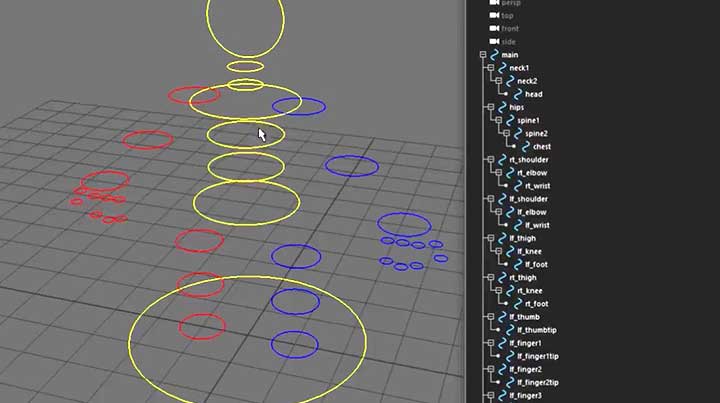Image resolution: width=720 pixels, height=403 pixels.
Task: Select the curve icon of spine1
Action: point(510,120)
